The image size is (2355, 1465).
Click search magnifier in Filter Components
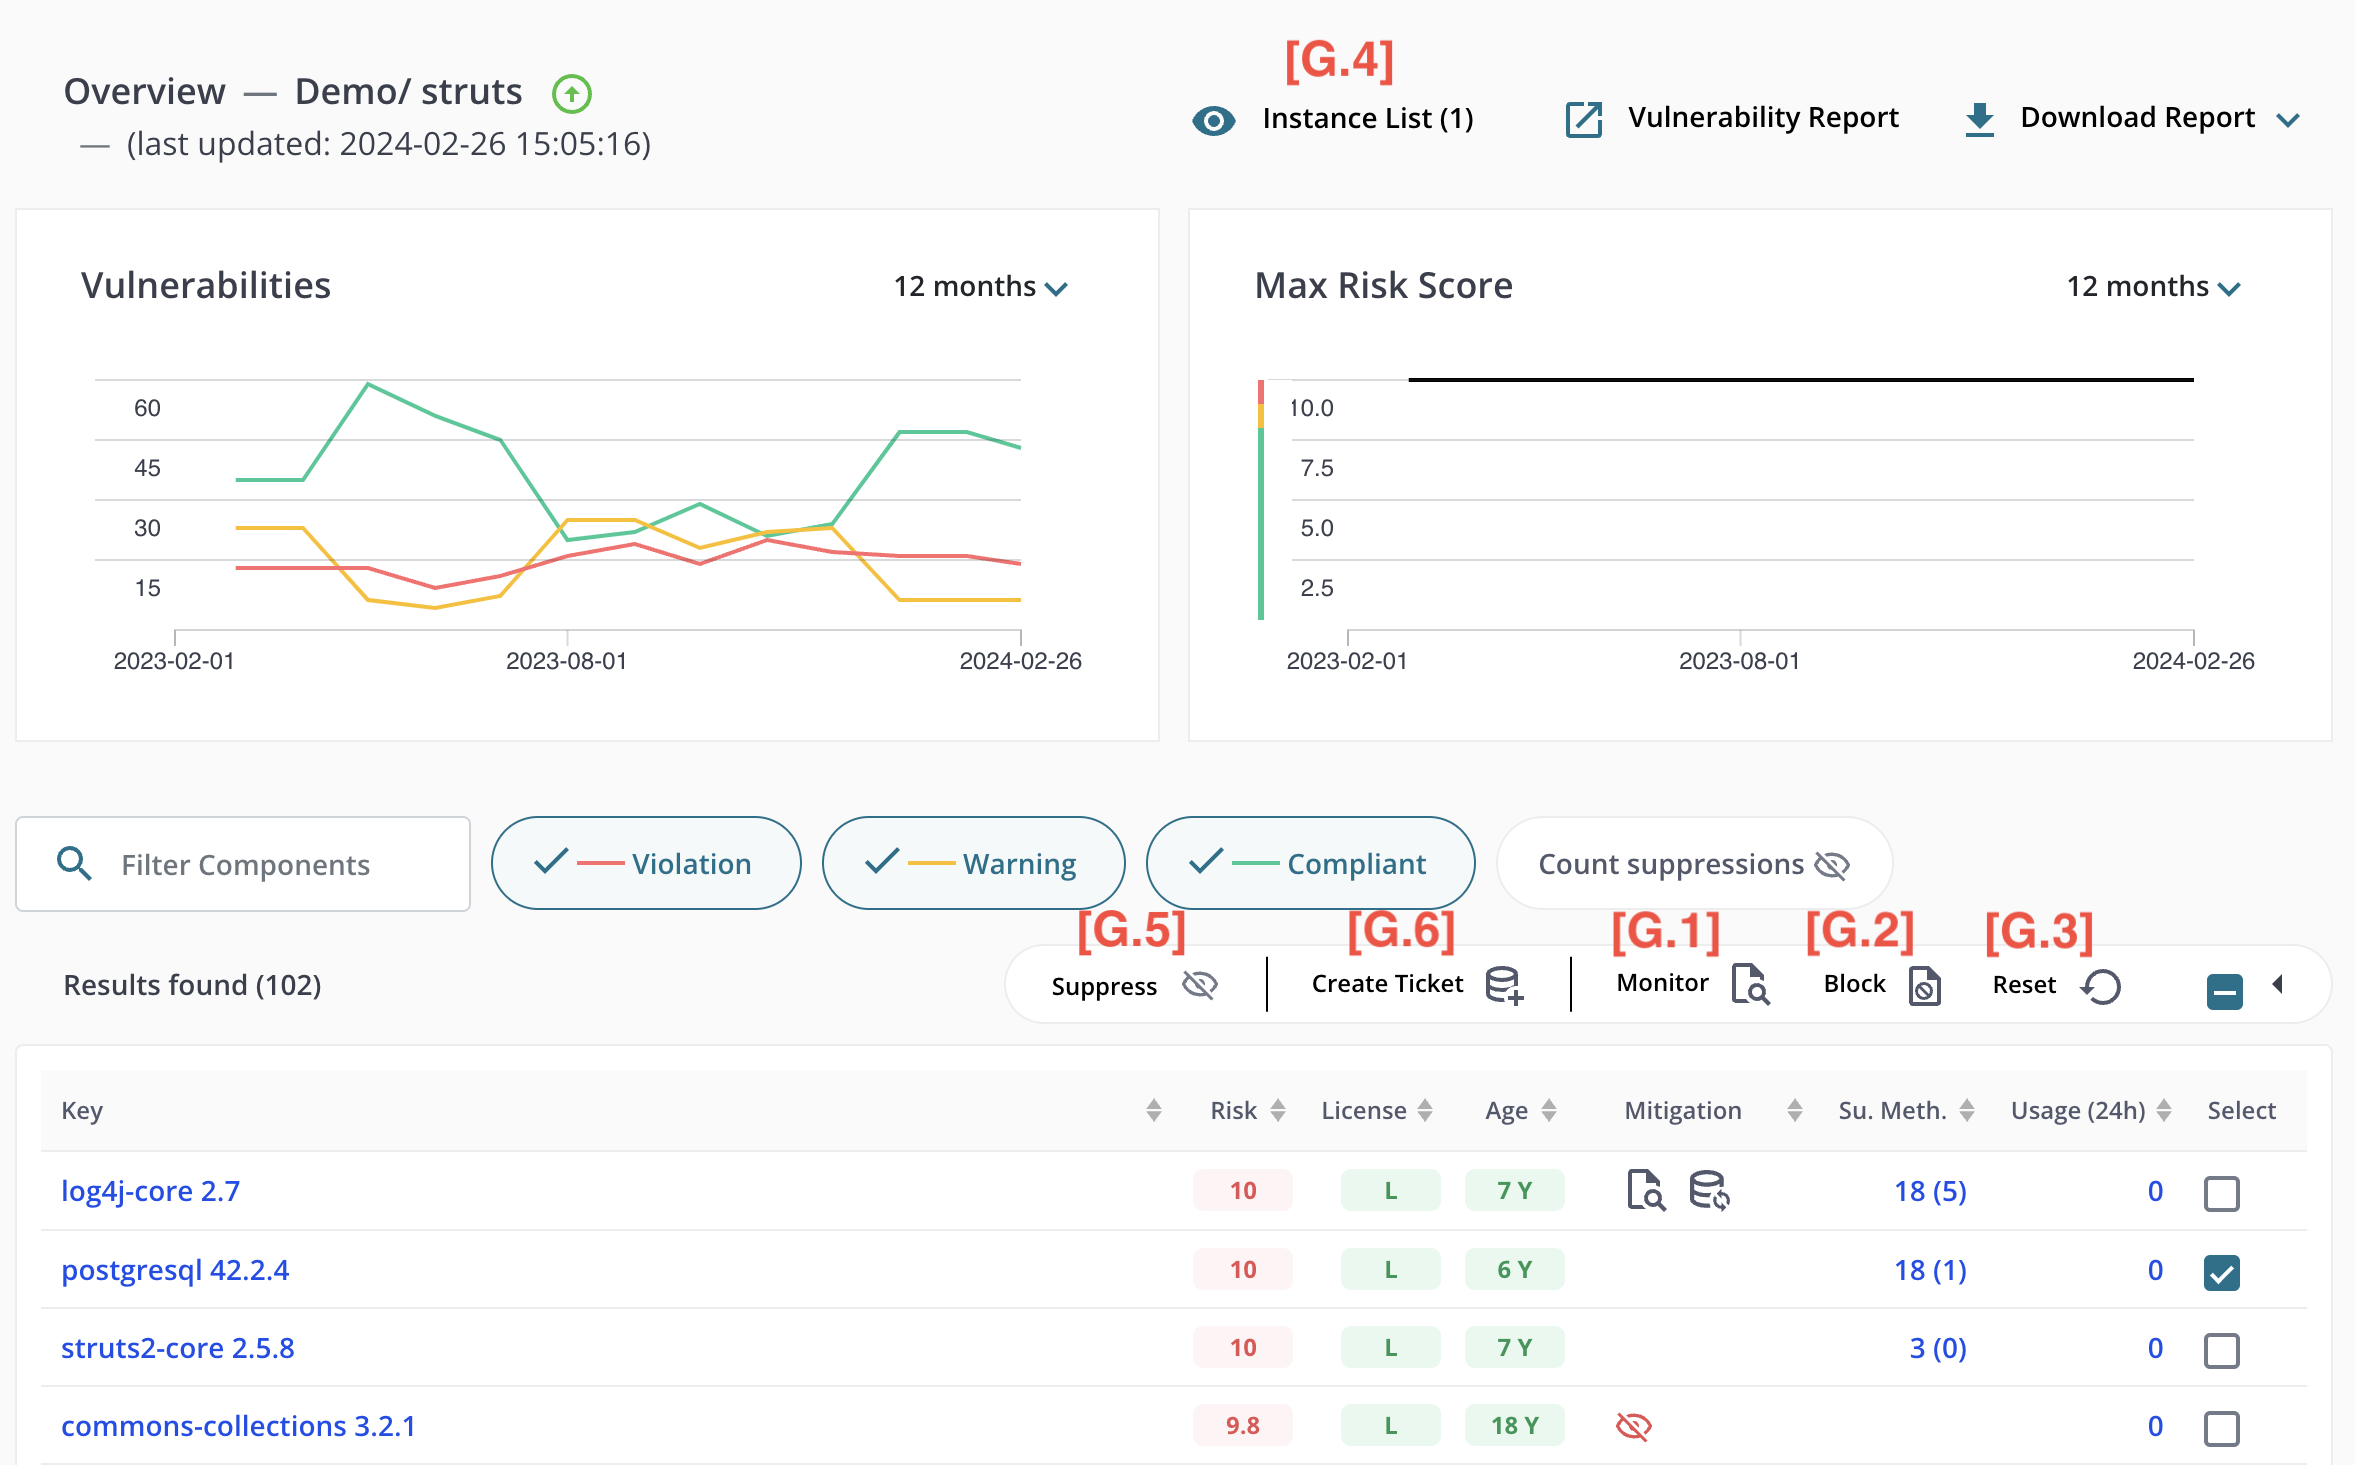75,863
